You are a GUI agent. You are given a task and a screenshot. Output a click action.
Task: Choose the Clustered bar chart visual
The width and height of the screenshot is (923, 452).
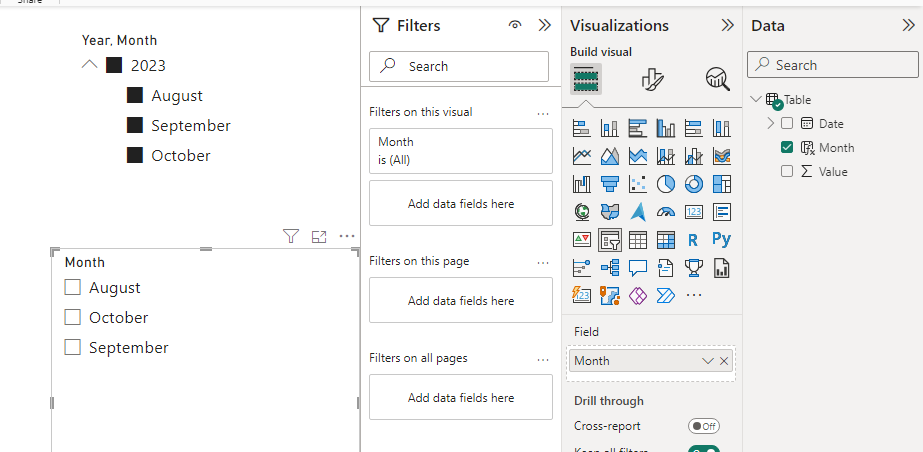pos(638,128)
